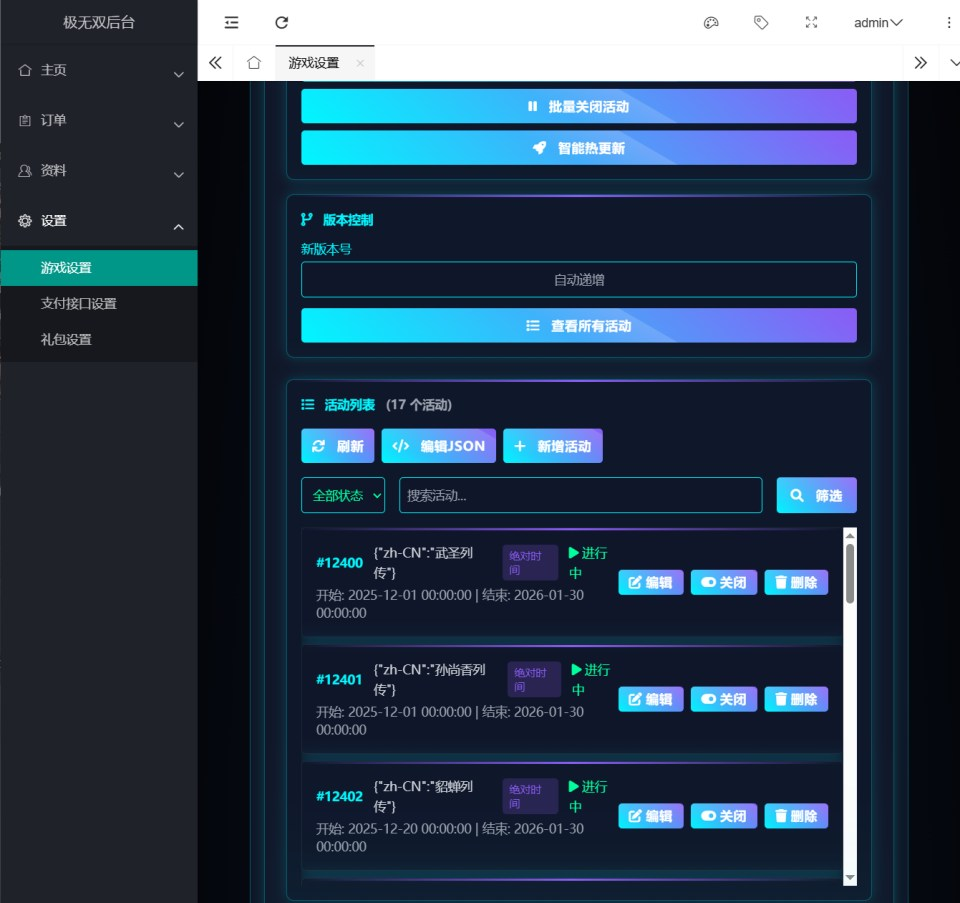
Task: Open the 全部状态 status dropdown
Action: (343, 495)
